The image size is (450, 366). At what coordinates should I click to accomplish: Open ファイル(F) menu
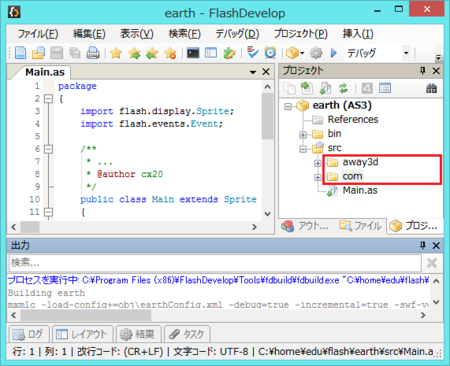click(38, 34)
